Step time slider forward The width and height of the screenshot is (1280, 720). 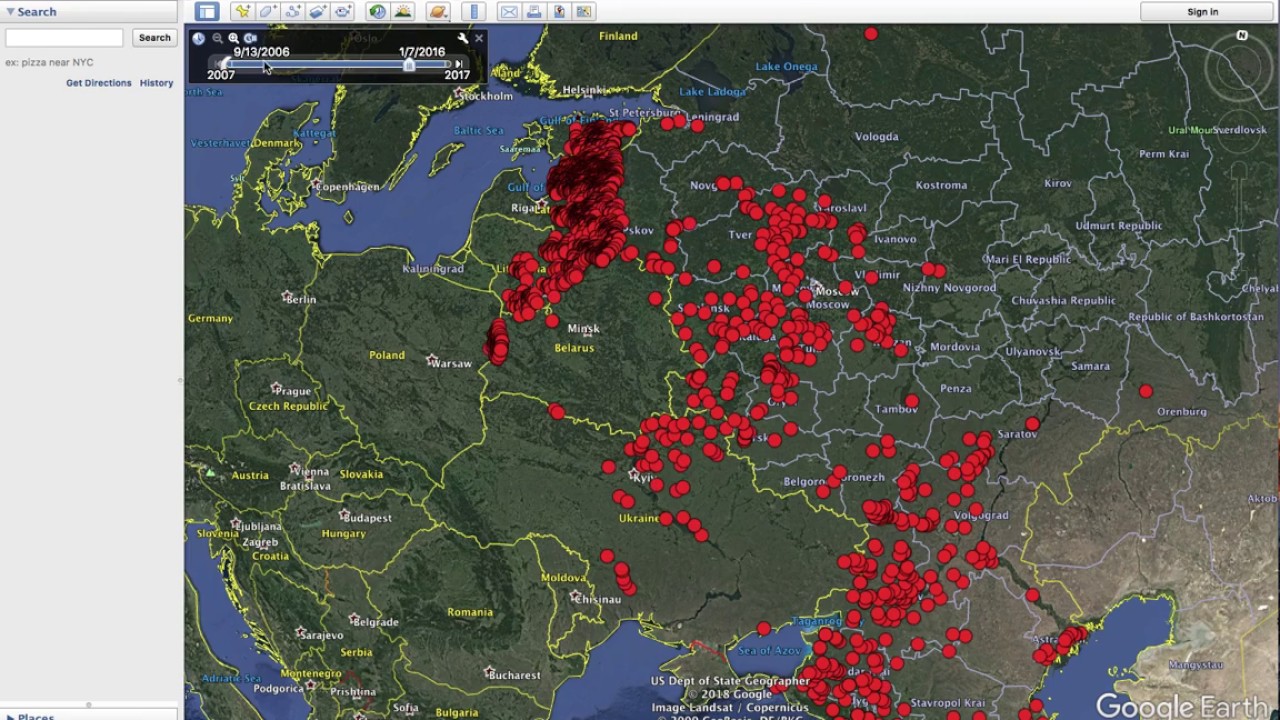tap(459, 64)
